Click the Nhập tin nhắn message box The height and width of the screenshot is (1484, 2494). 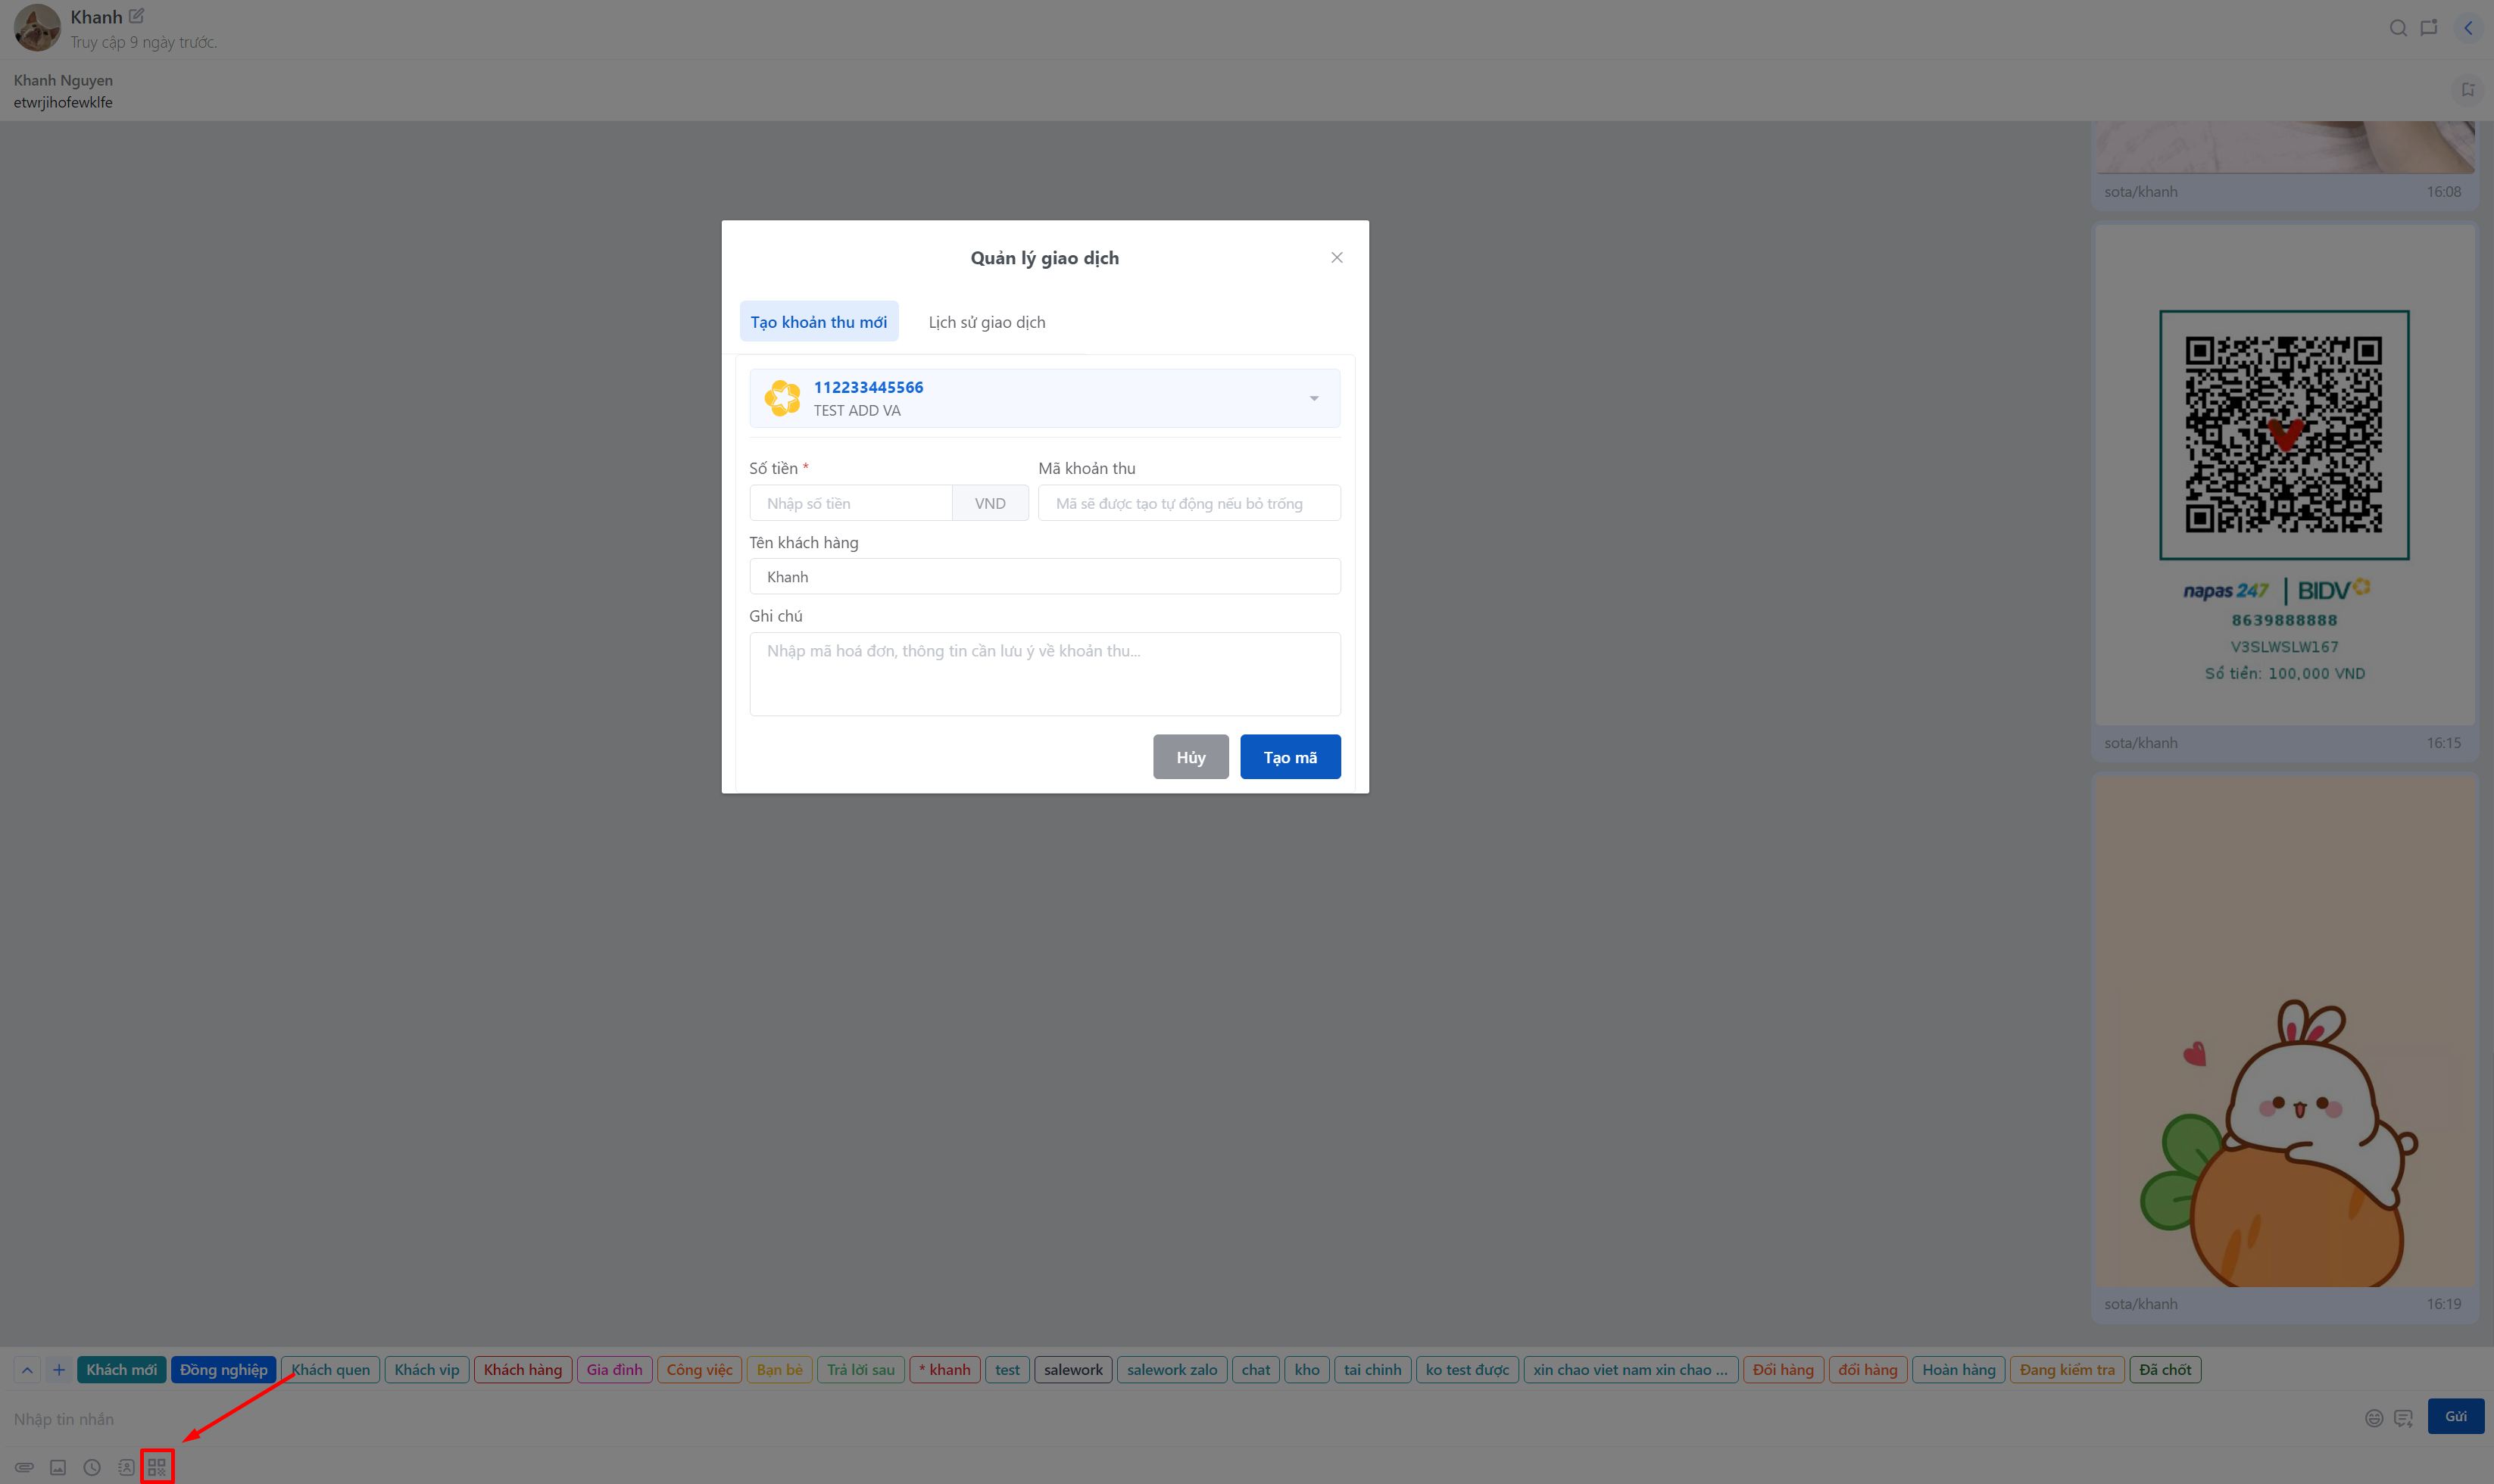pos(1180,1419)
